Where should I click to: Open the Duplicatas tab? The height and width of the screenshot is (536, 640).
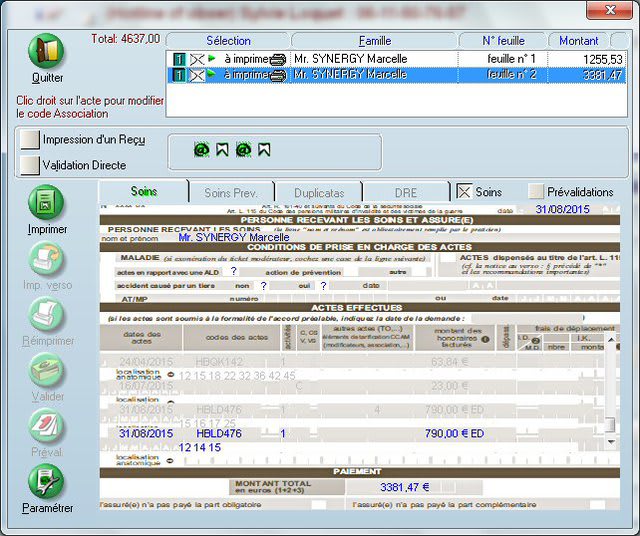[319, 192]
